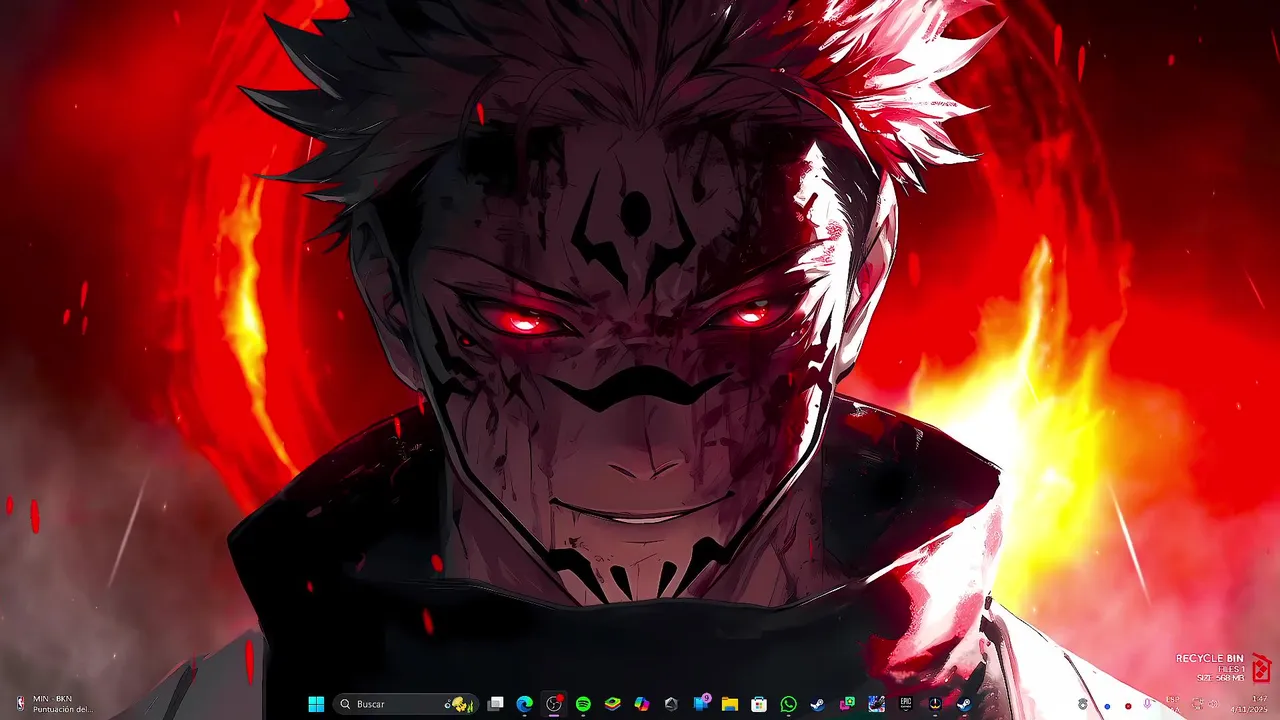
Task: Open the Epic Games Launcher
Action: pos(906,704)
